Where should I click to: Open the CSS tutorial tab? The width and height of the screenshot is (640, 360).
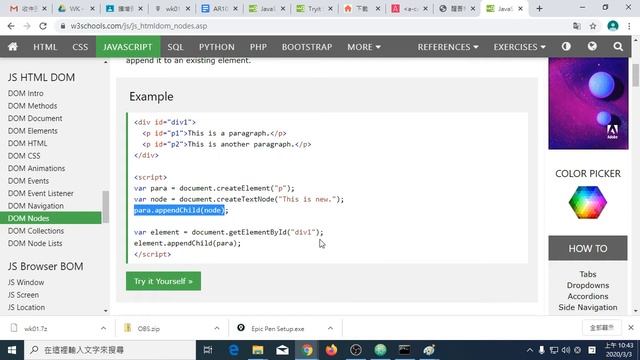coord(80,47)
